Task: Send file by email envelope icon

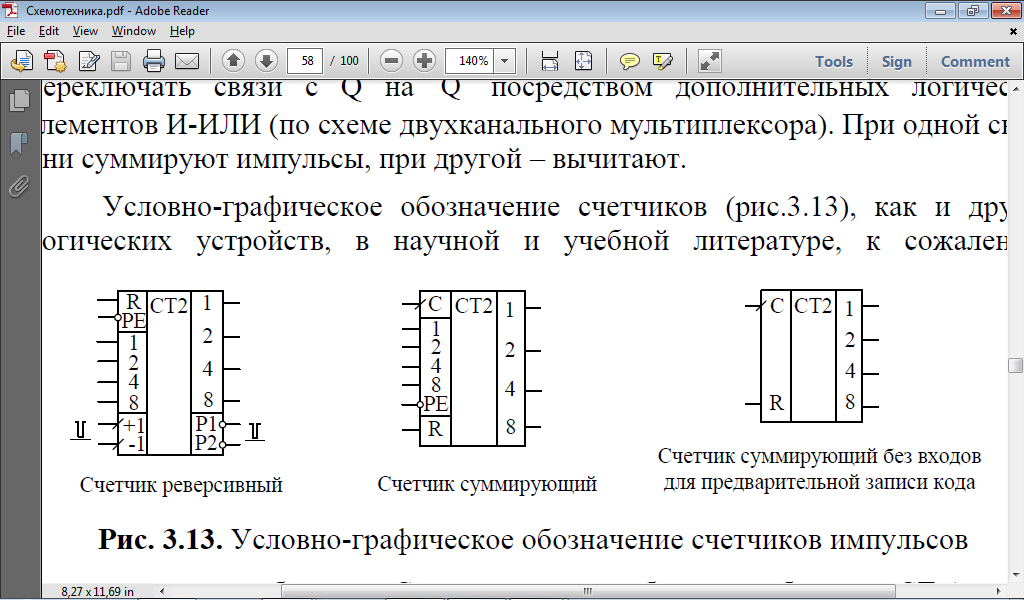Action: tap(187, 61)
